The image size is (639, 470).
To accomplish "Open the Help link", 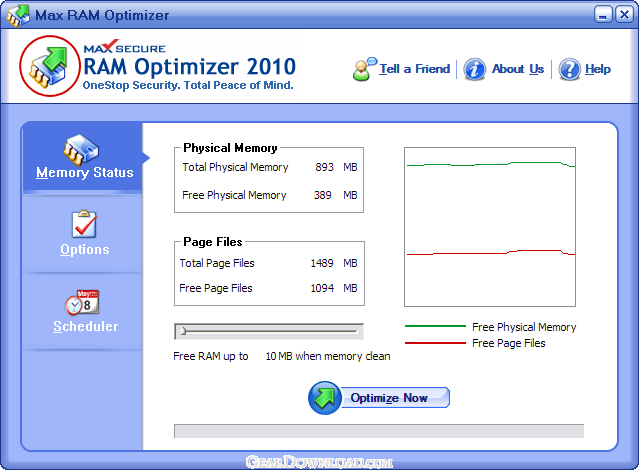I will [598, 69].
